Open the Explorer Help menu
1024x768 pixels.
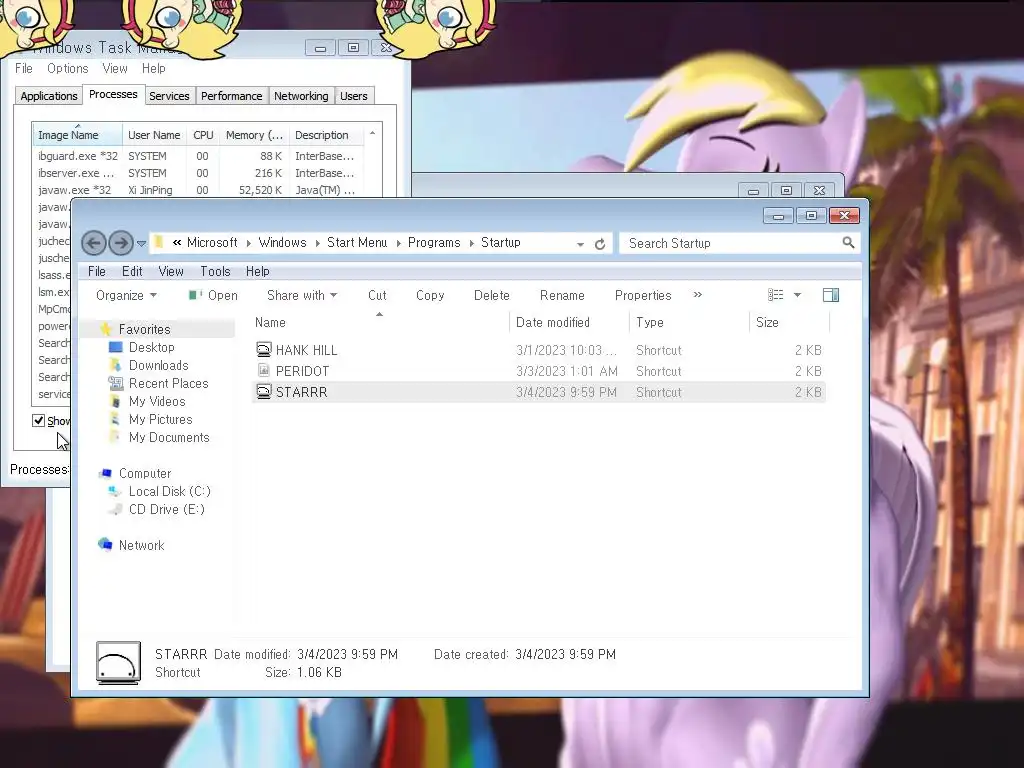[x=257, y=271]
